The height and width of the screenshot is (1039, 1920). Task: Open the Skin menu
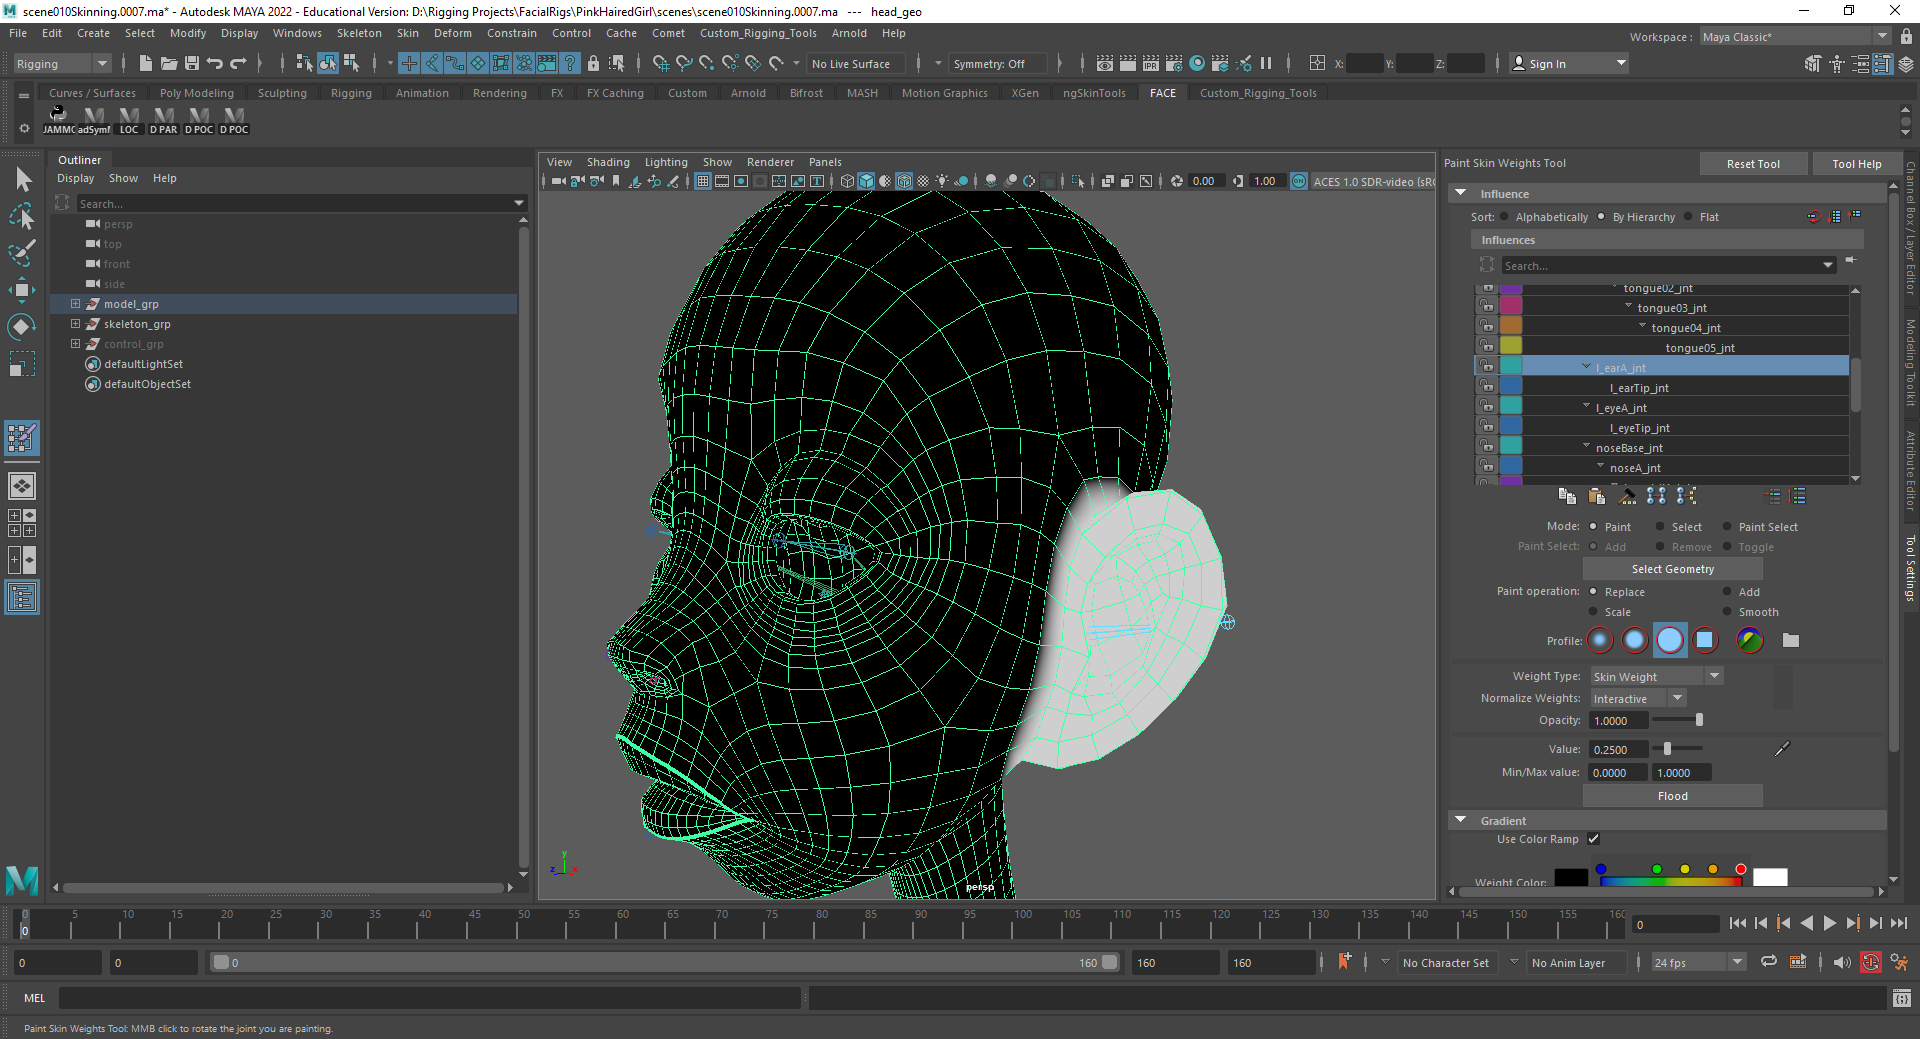click(407, 33)
